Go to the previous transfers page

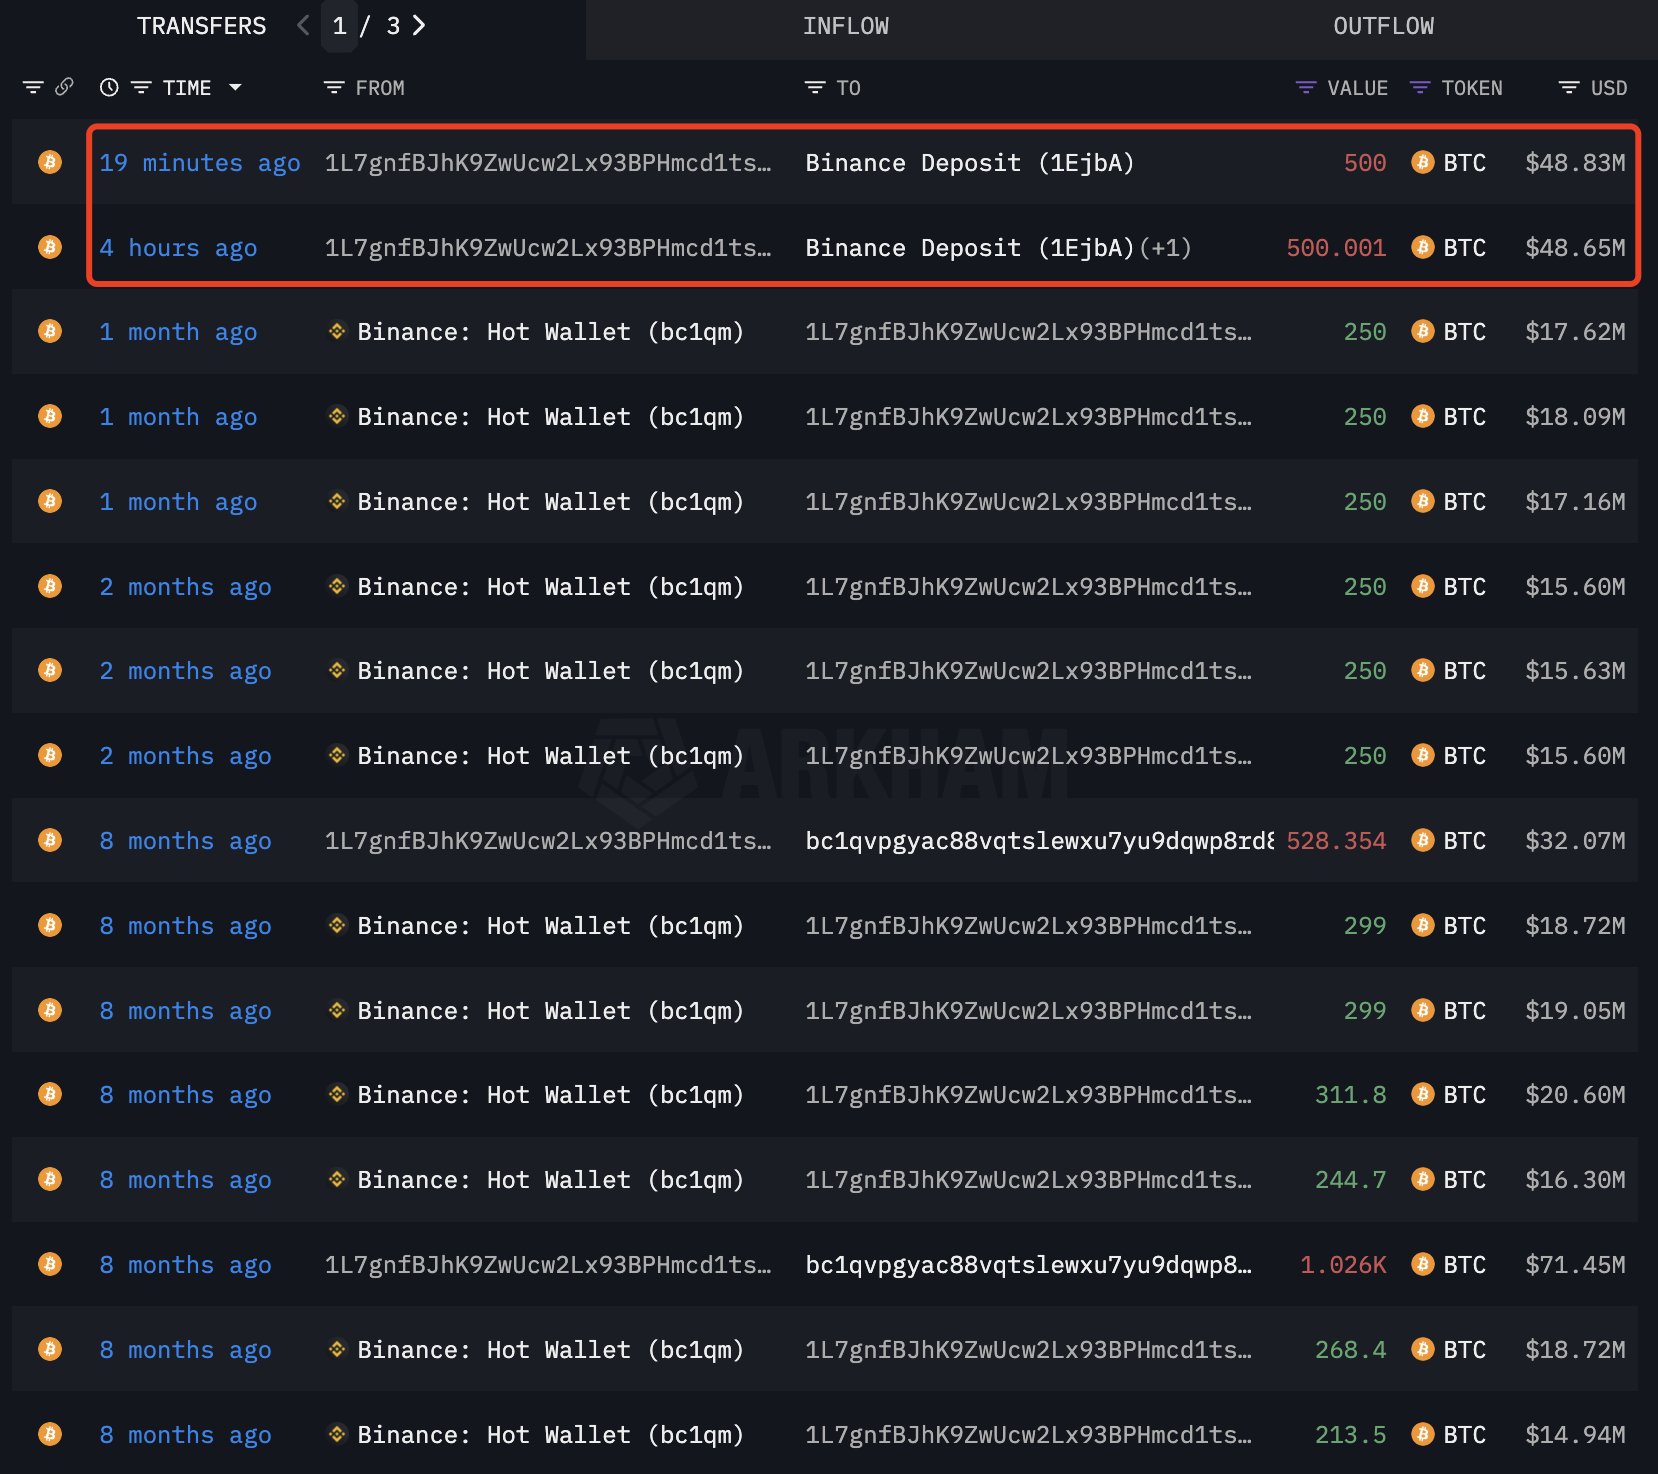(x=303, y=26)
